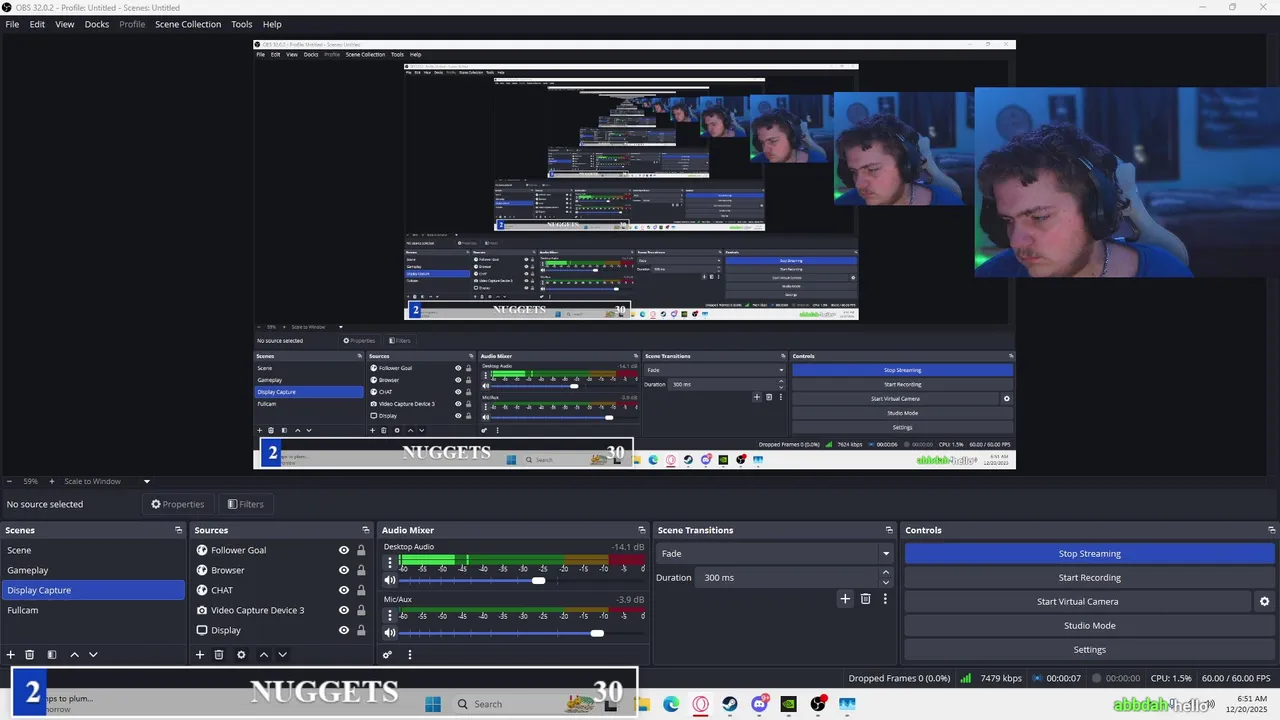Hide the Follower Goal source
Viewport: 1280px width, 720px height.
tap(344, 550)
